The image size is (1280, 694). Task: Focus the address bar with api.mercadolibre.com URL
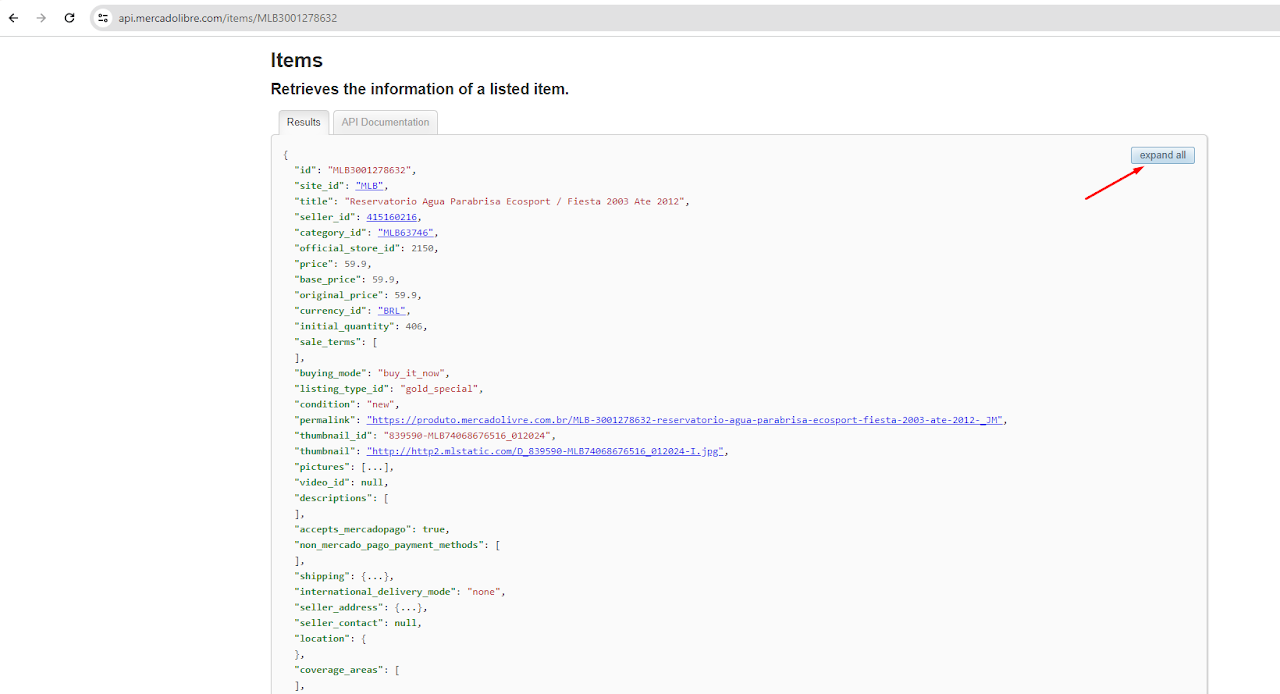tap(228, 18)
